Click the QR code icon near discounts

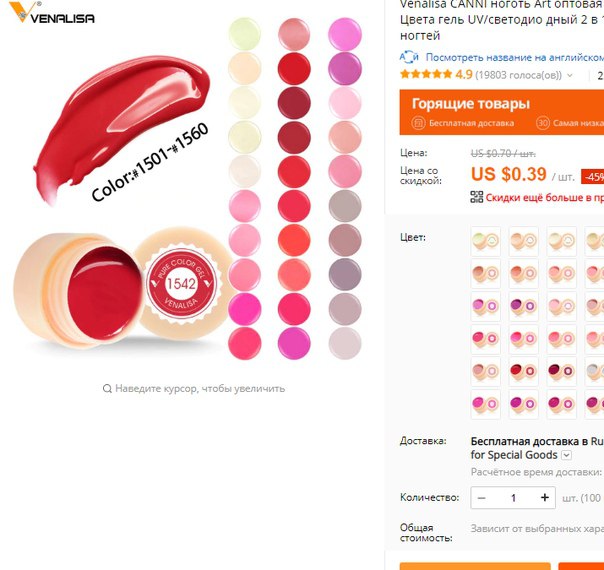pyautogui.click(x=476, y=197)
